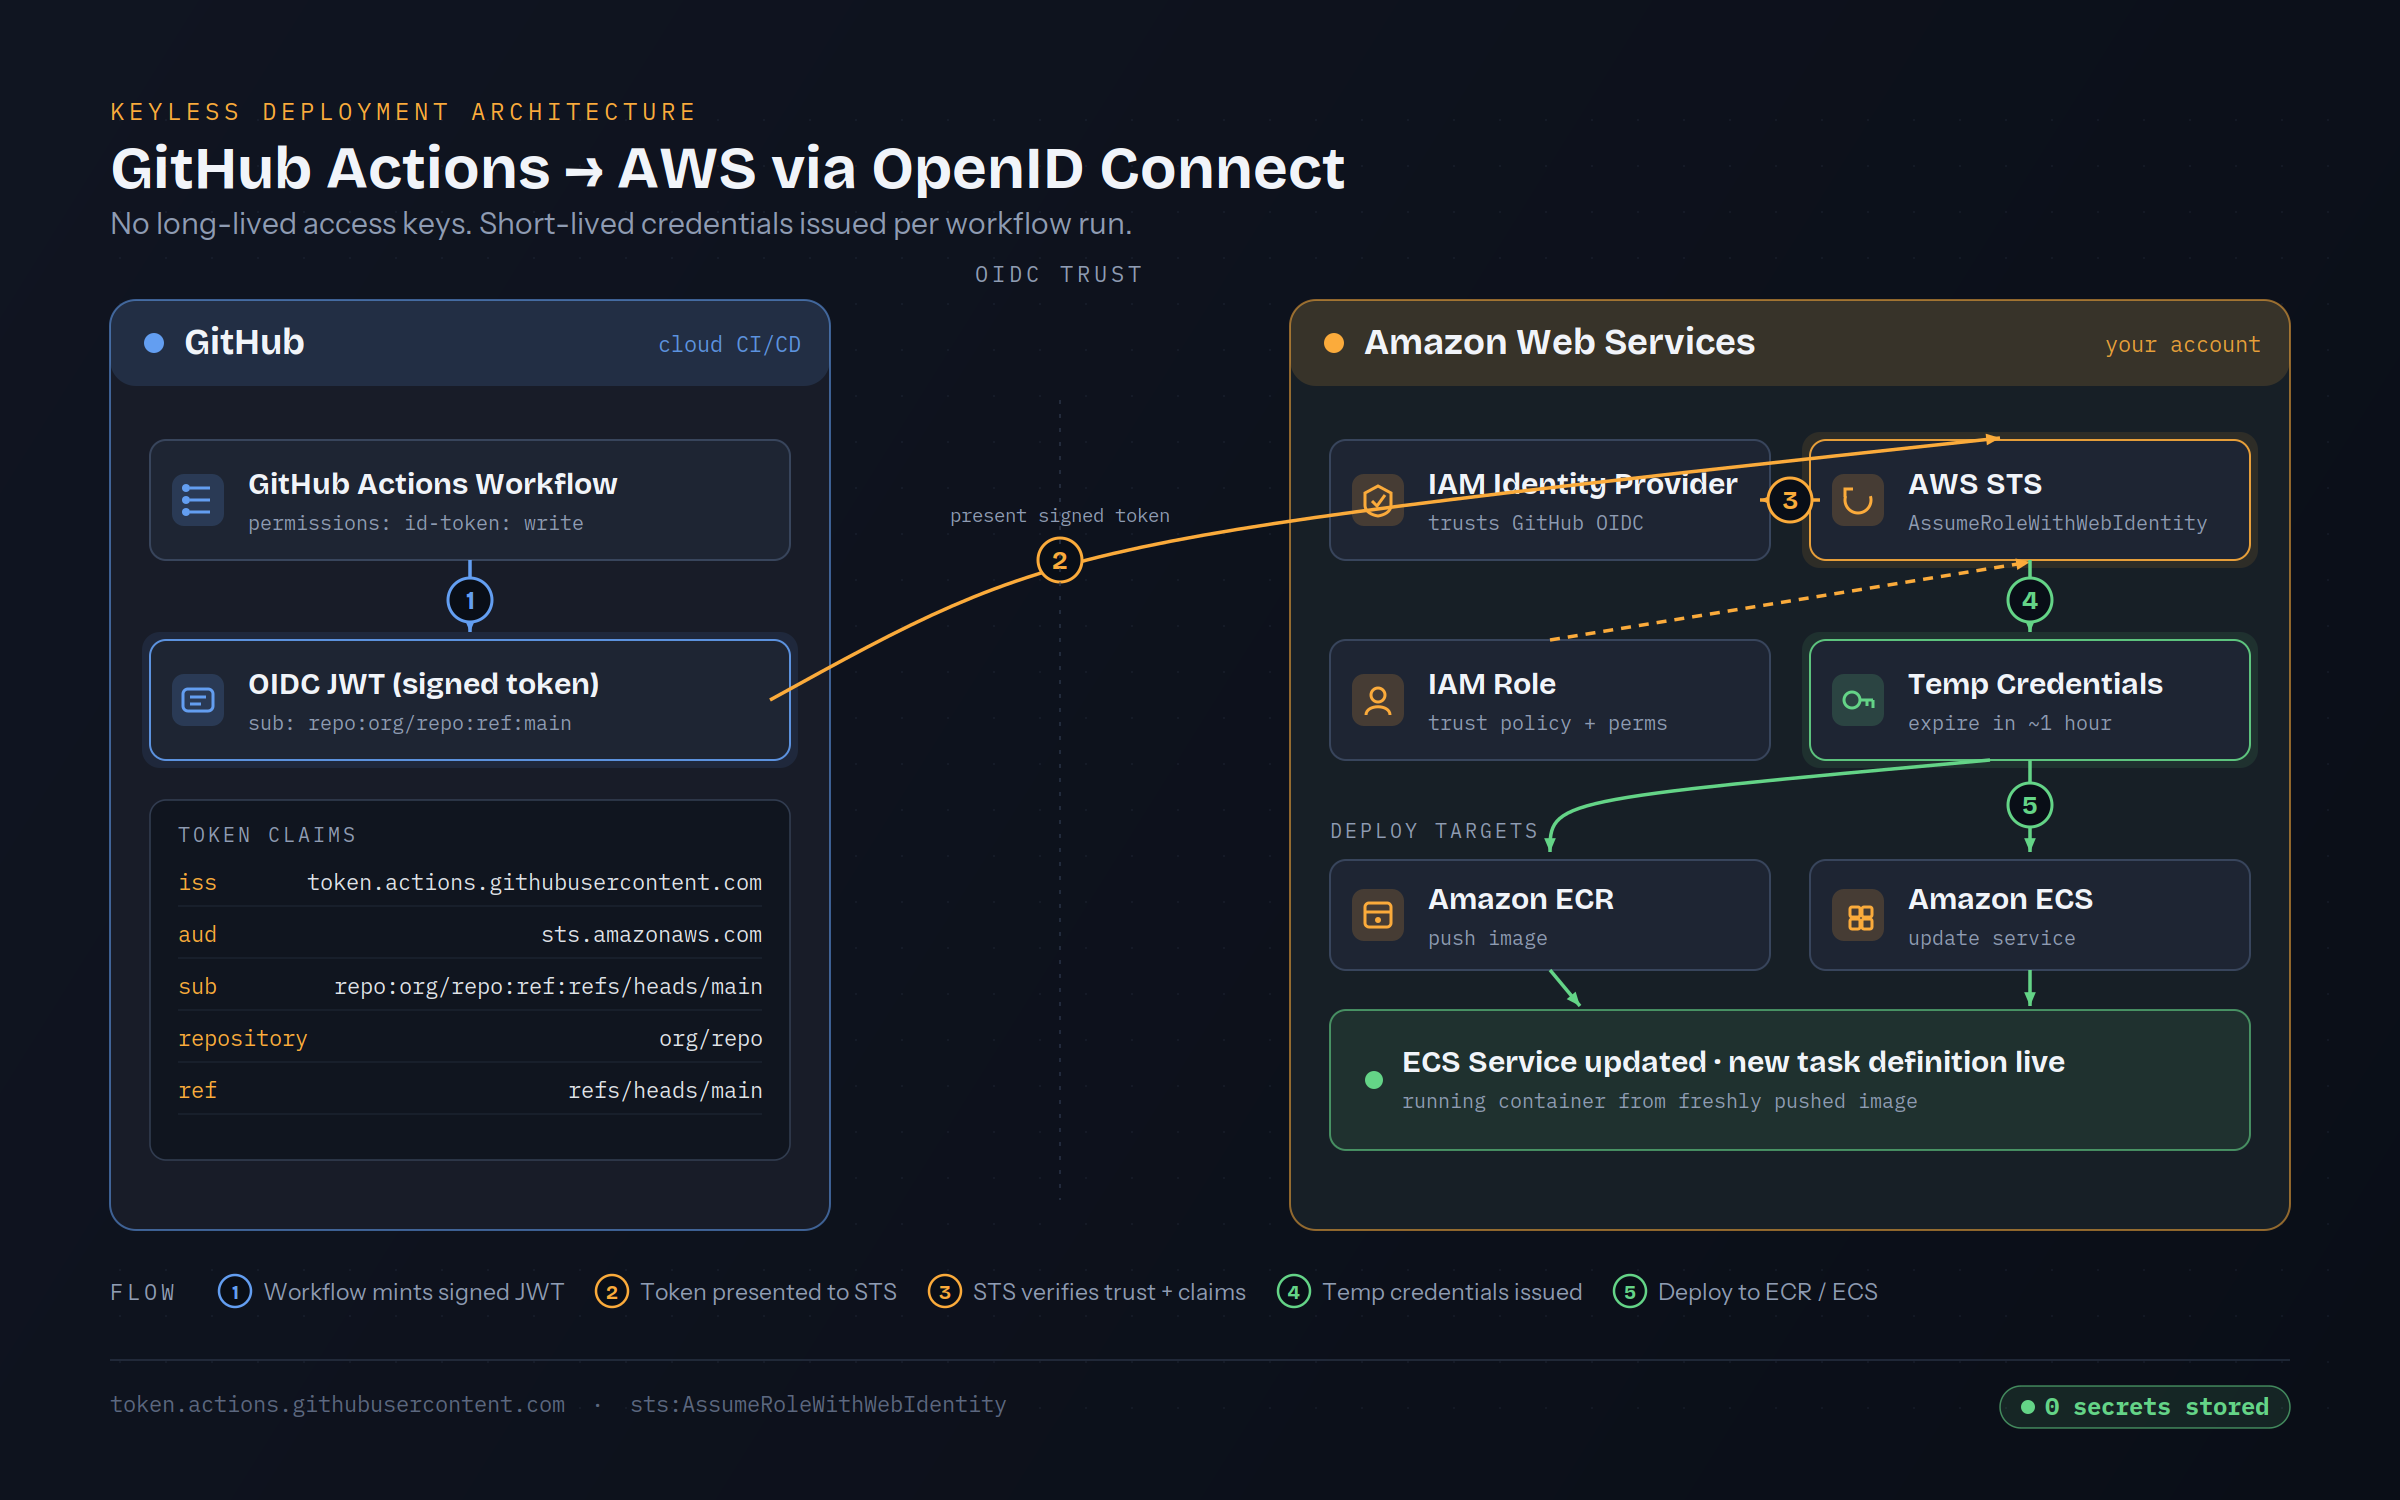Click legend step 1 circle in Flow row
The width and height of the screenshot is (2400, 1500).
coord(235,1291)
